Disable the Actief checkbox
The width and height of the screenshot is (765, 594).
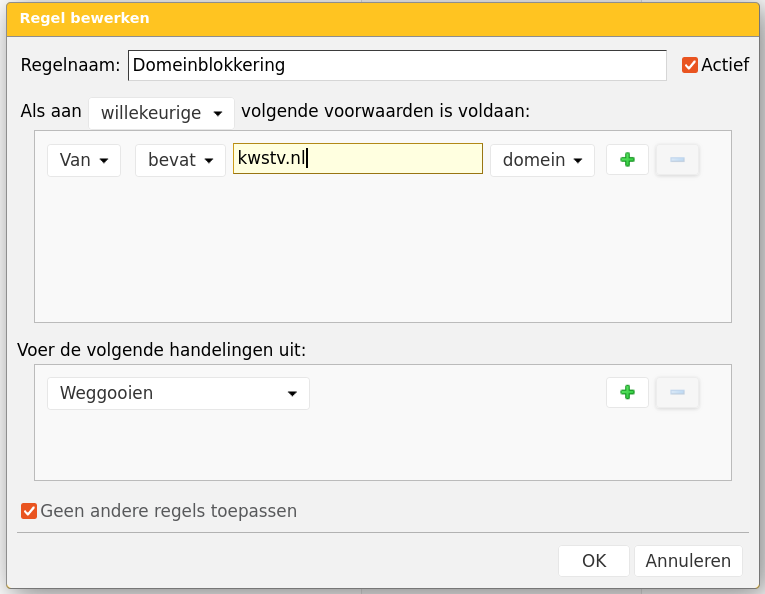(x=689, y=65)
